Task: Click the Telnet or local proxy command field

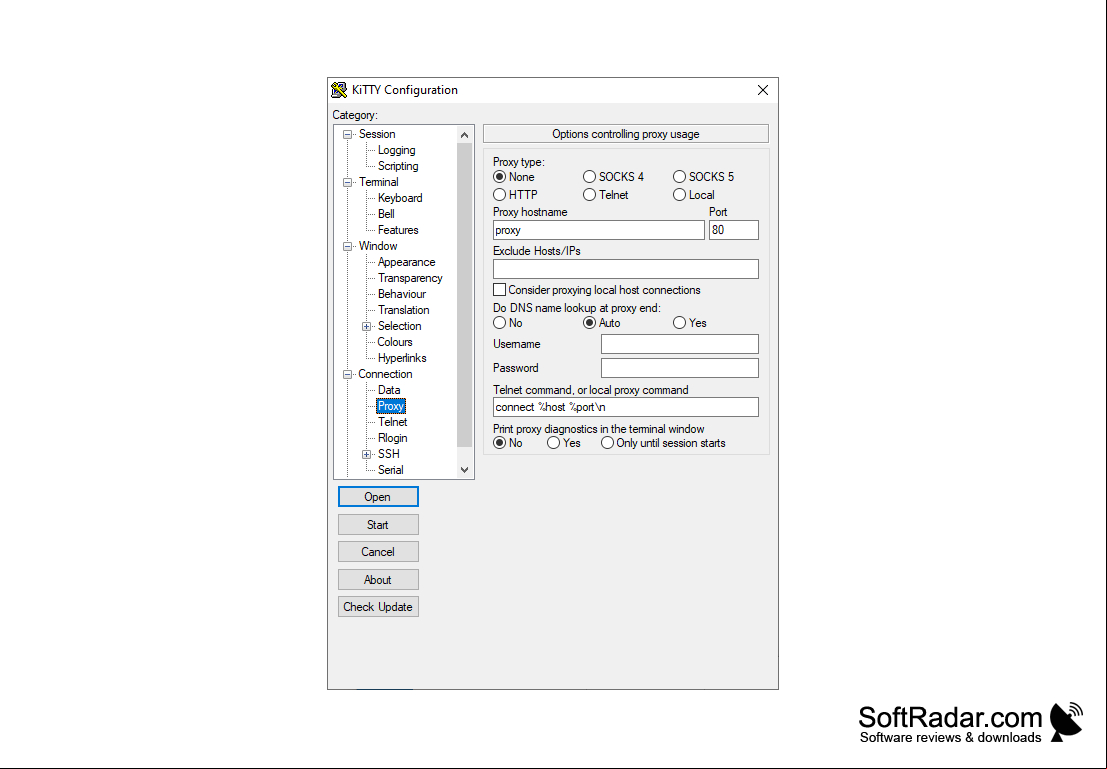Action: (x=626, y=407)
